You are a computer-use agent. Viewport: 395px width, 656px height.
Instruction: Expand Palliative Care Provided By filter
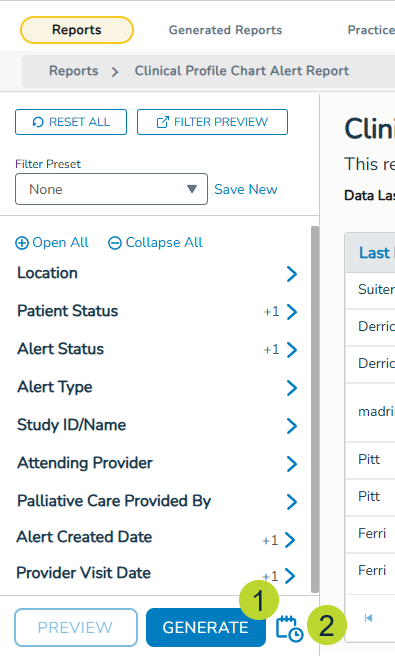(x=157, y=501)
